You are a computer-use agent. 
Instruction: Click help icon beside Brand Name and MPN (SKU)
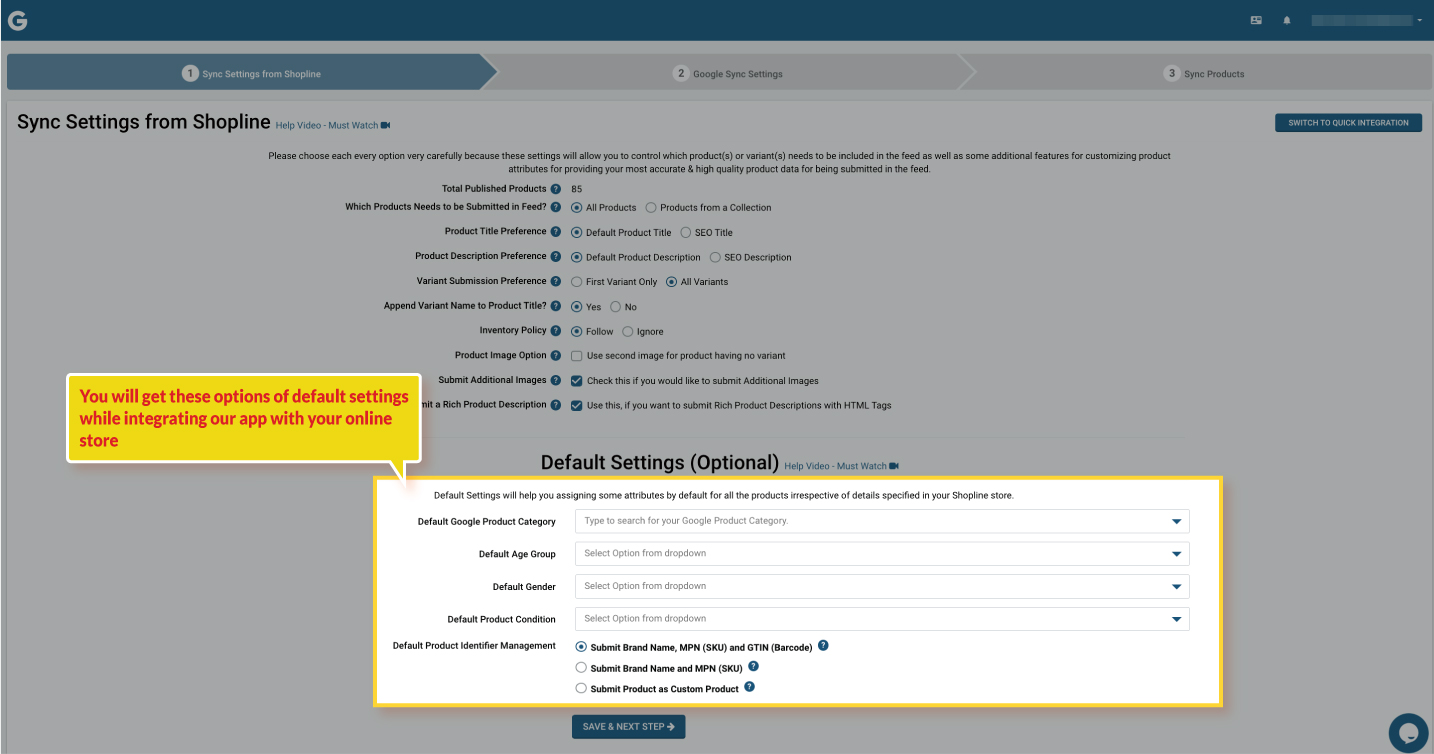[753, 666]
